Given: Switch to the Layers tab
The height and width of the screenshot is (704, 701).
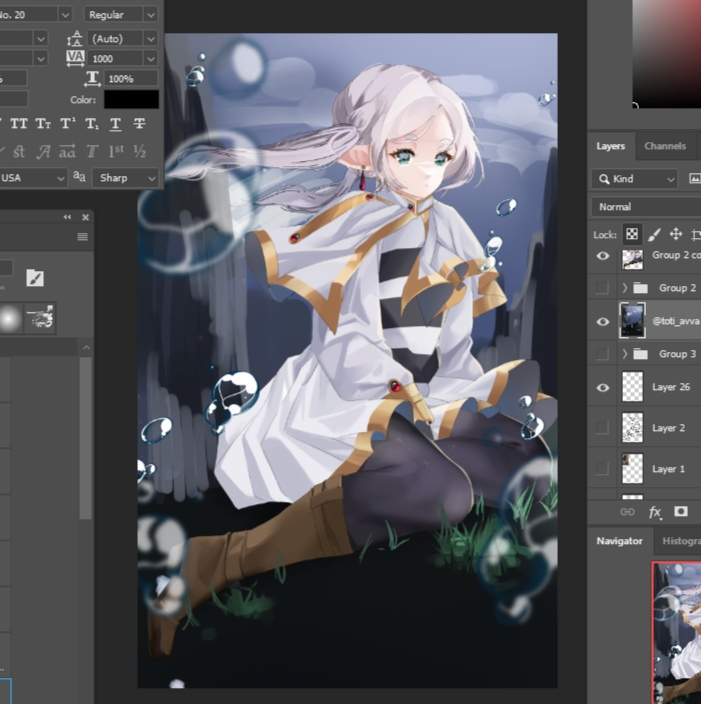Looking at the screenshot, I should coord(611,146).
